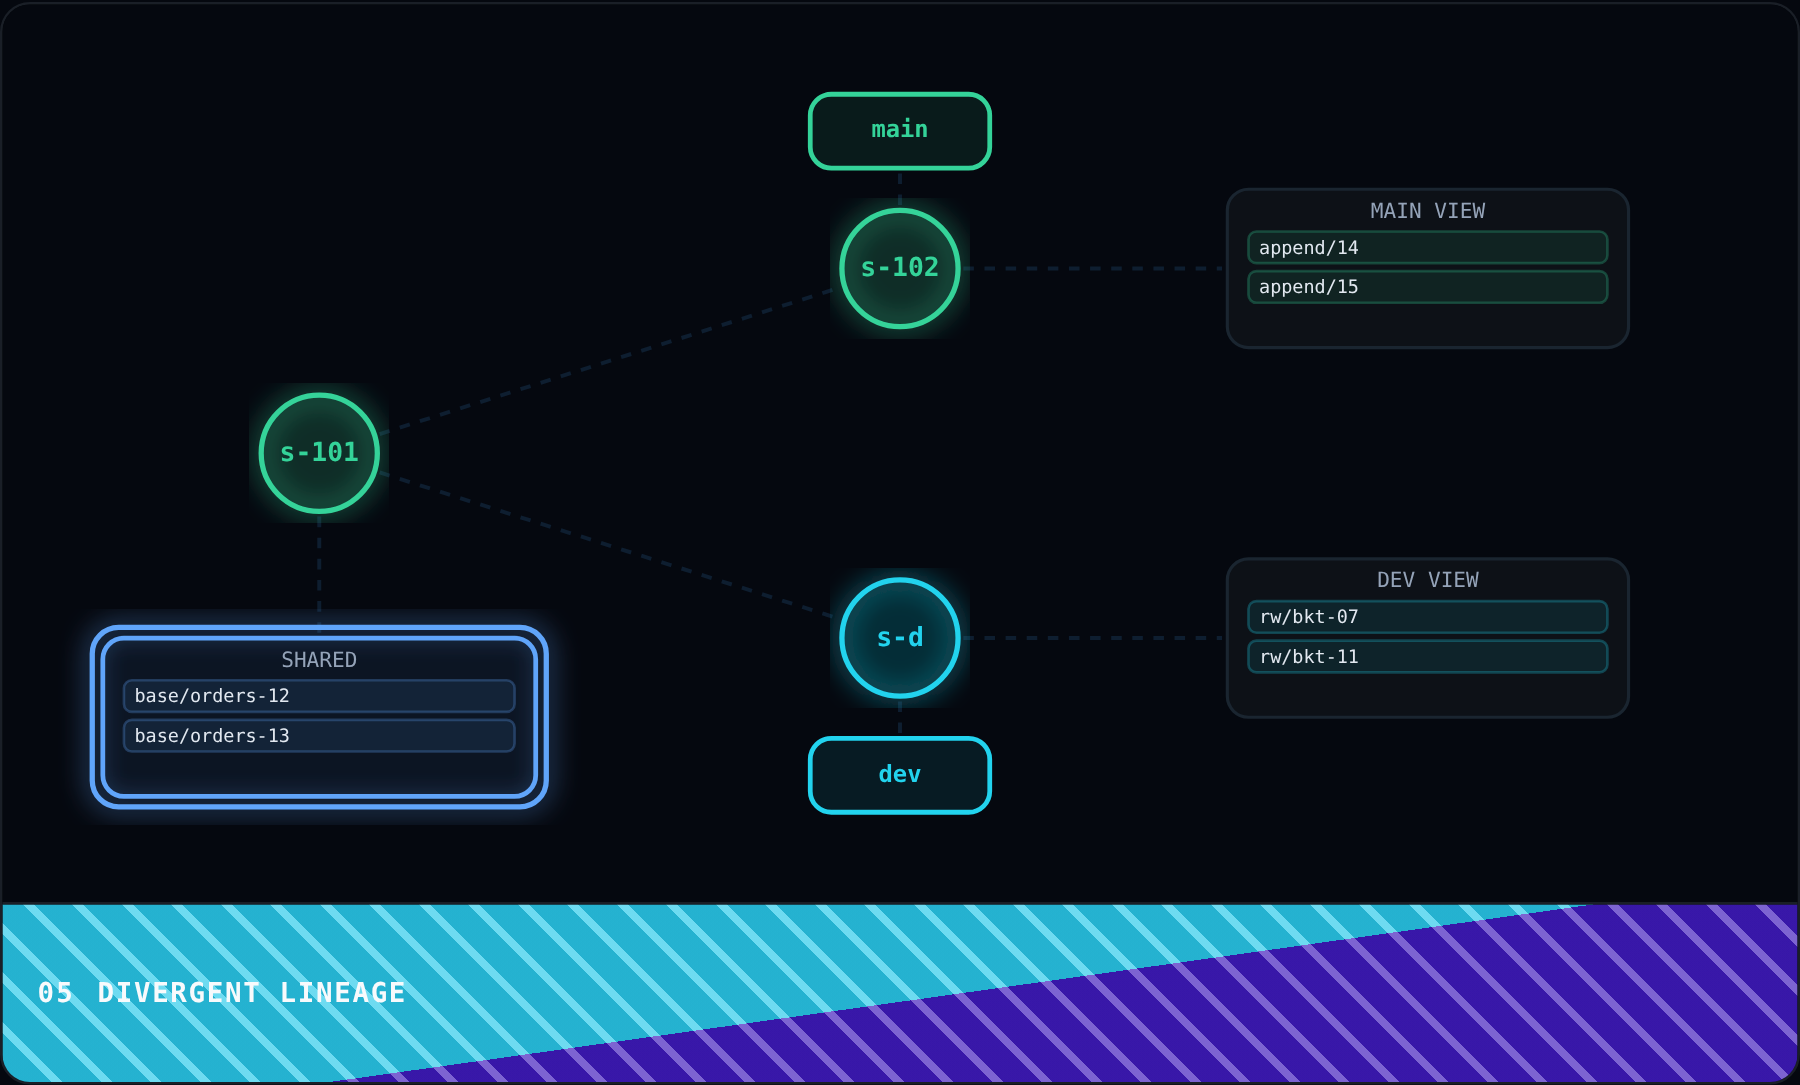Click the DEV VIEW panel title
The image size is (1800, 1085).
click(x=1428, y=580)
